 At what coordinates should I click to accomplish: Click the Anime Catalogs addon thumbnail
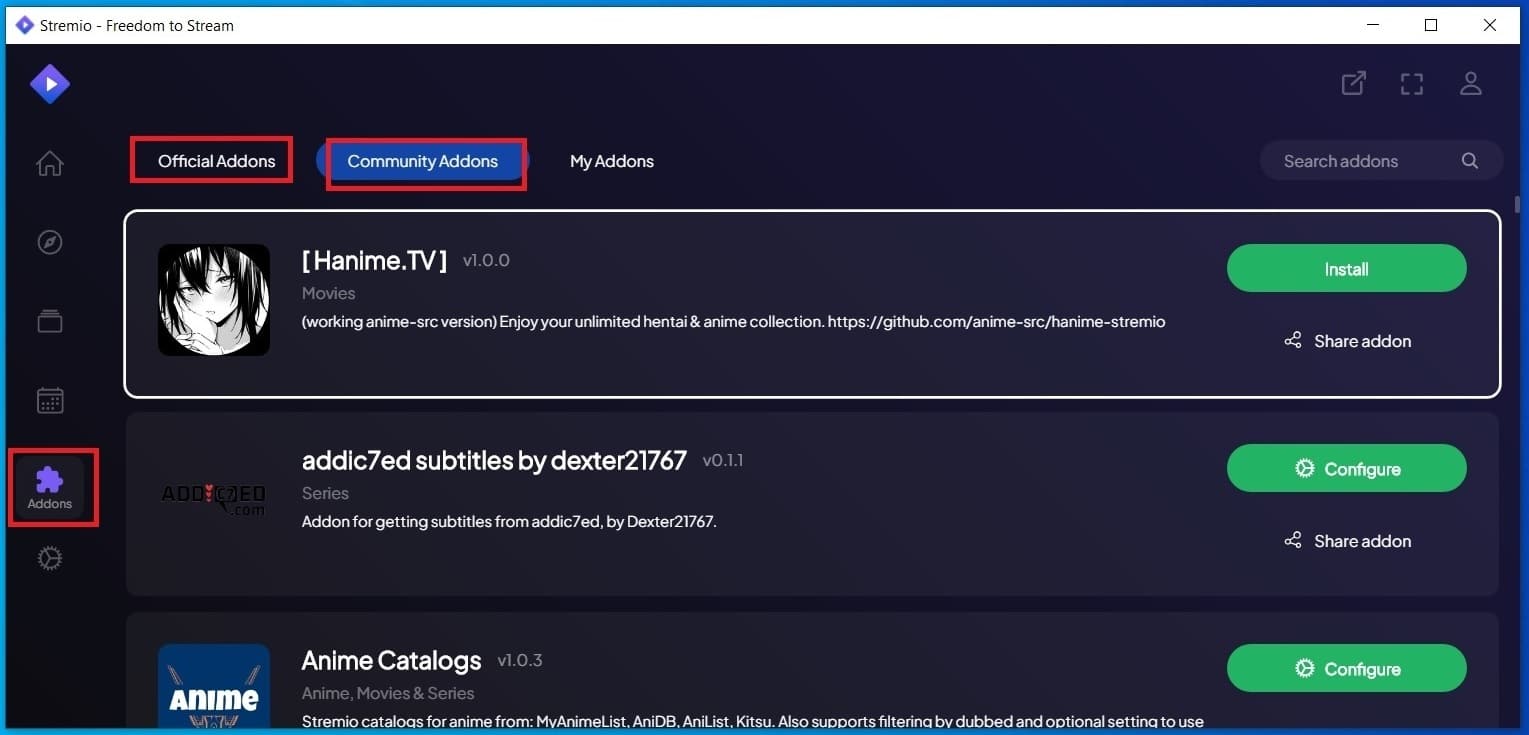[214, 688]
